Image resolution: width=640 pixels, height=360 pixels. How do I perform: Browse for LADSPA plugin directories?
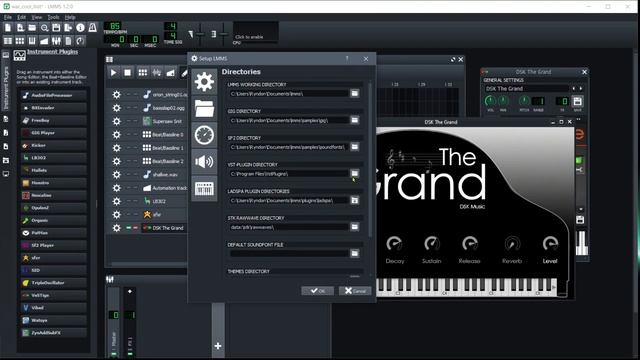click(355, 200)
